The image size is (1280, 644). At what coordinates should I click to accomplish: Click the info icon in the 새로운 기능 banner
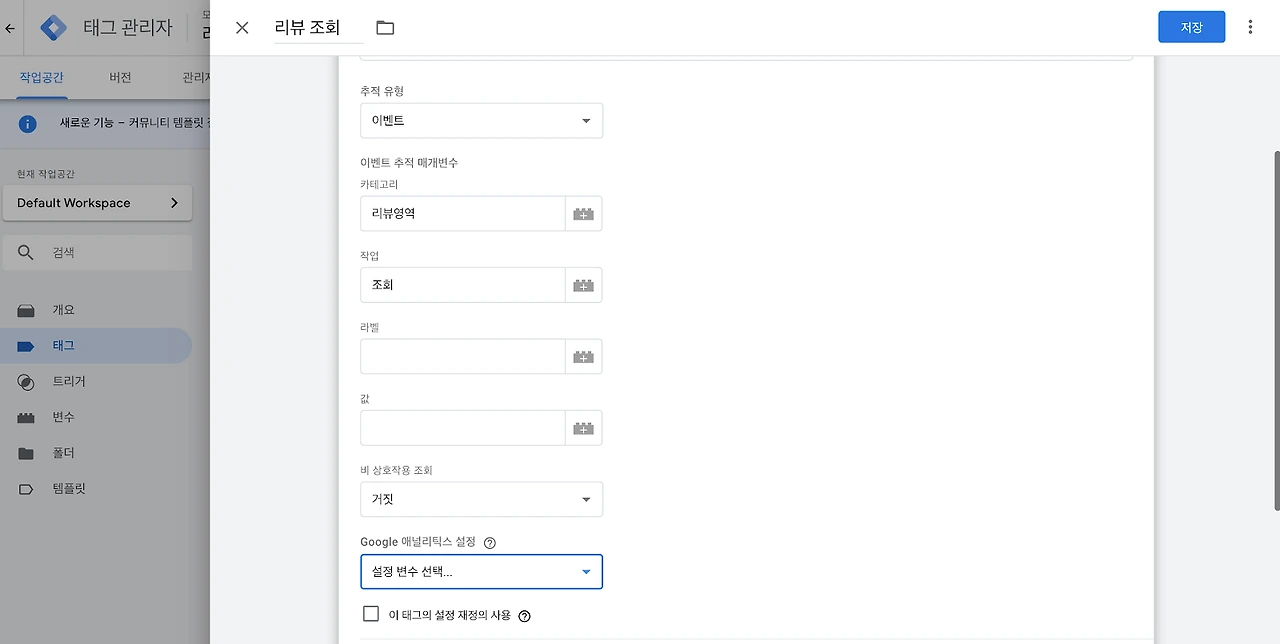[x=28, y=124]
